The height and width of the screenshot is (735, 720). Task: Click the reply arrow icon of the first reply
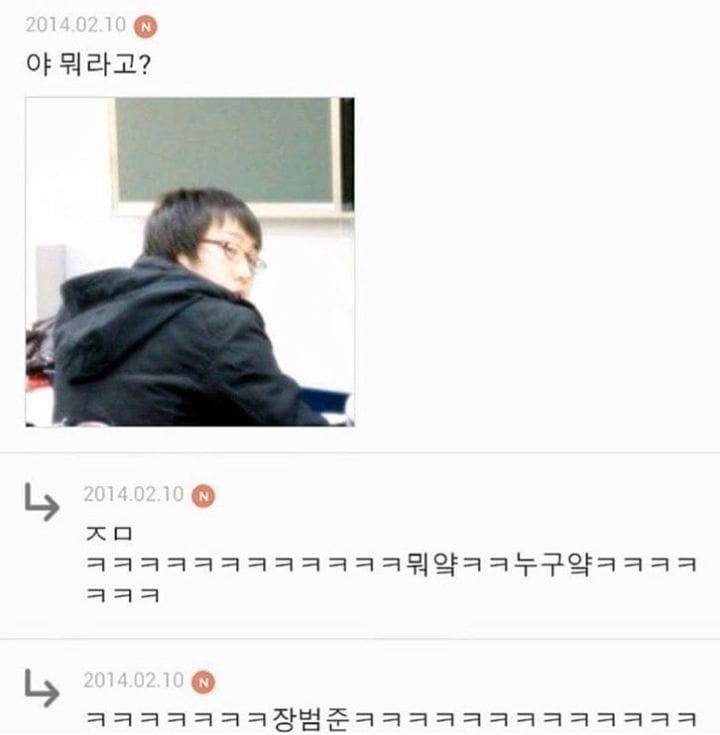tap(42, 502)
